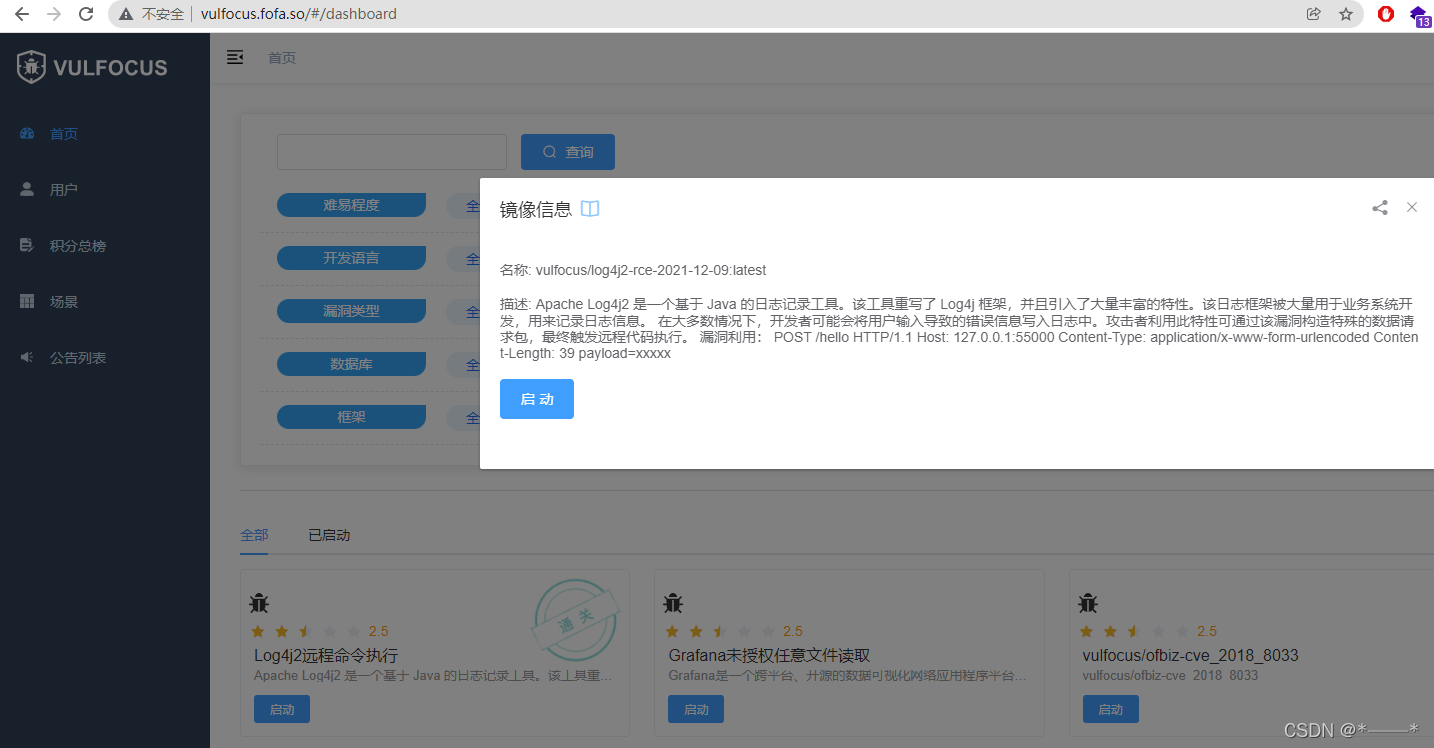Select the 难易程度 filter tag
1434x748 pixels.
click(351, 205)
